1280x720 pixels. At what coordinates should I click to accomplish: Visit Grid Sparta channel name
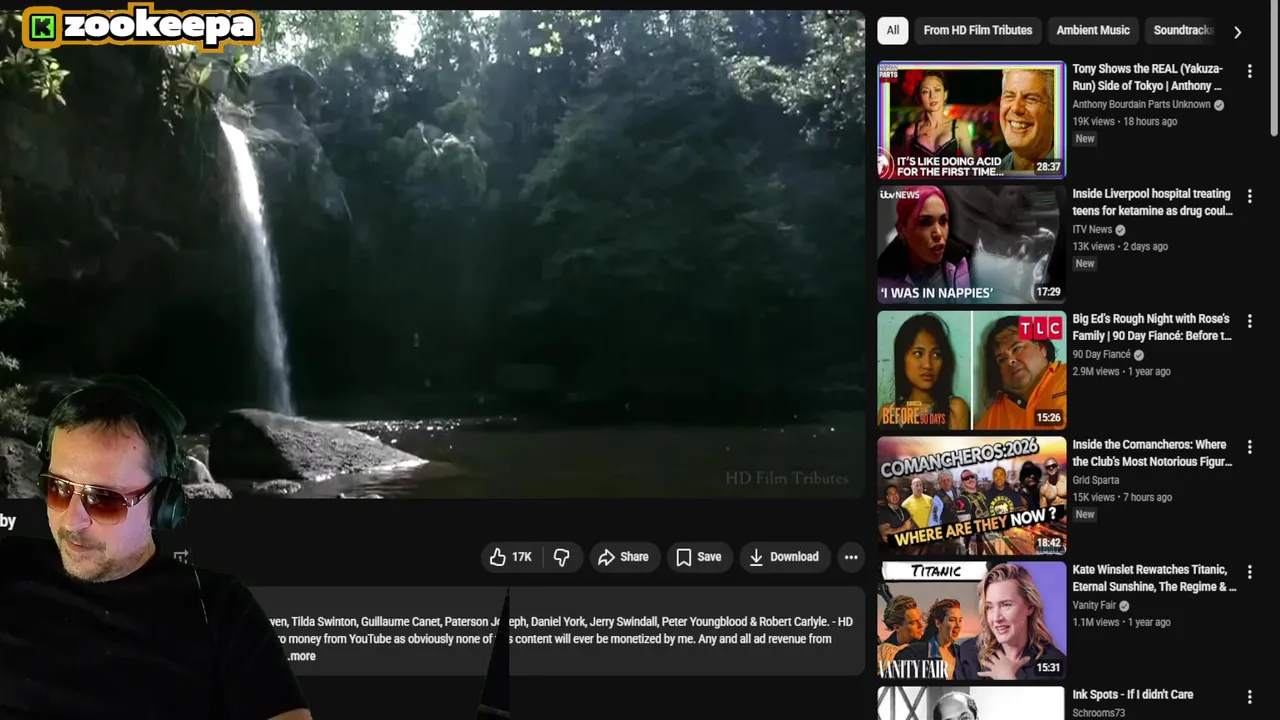(x=1096, y=480)
